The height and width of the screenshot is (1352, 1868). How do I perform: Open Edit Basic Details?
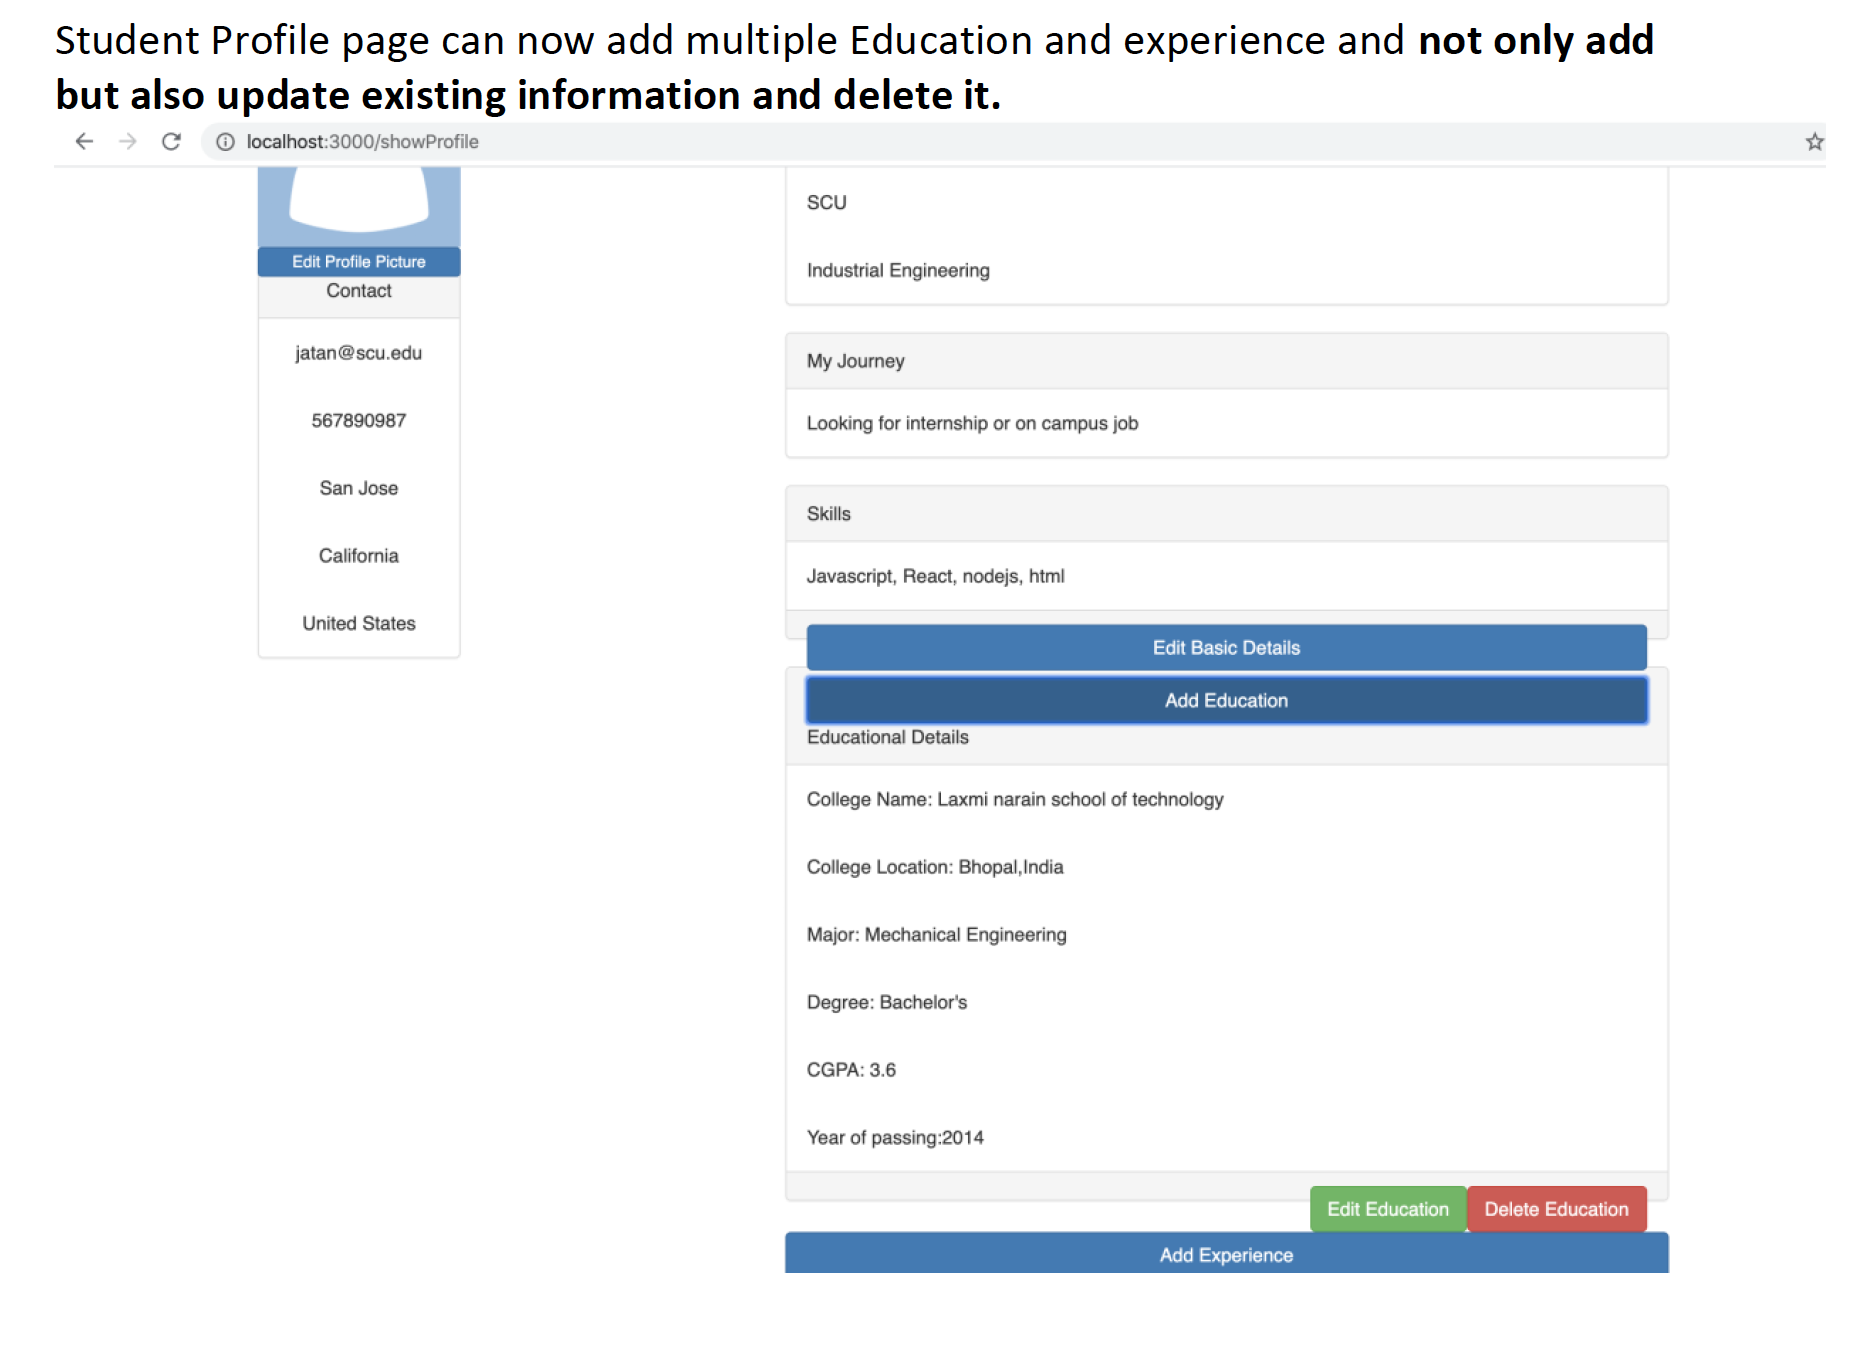coord(1226,648)
